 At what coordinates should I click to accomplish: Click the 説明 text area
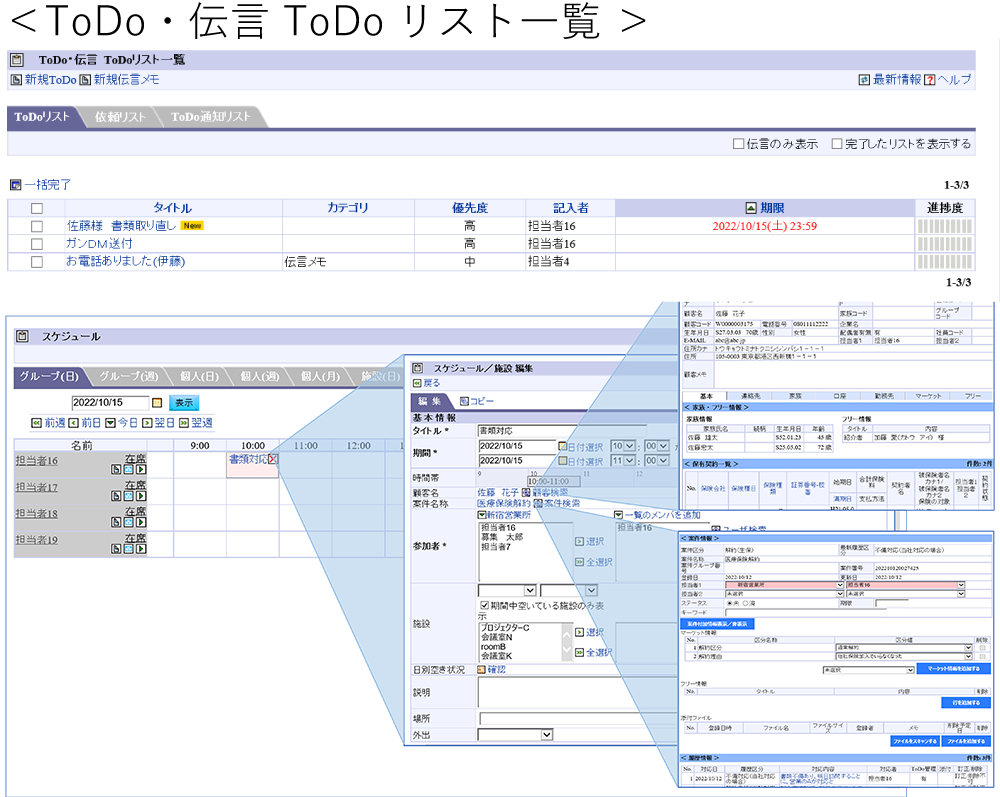coord(577,692)
